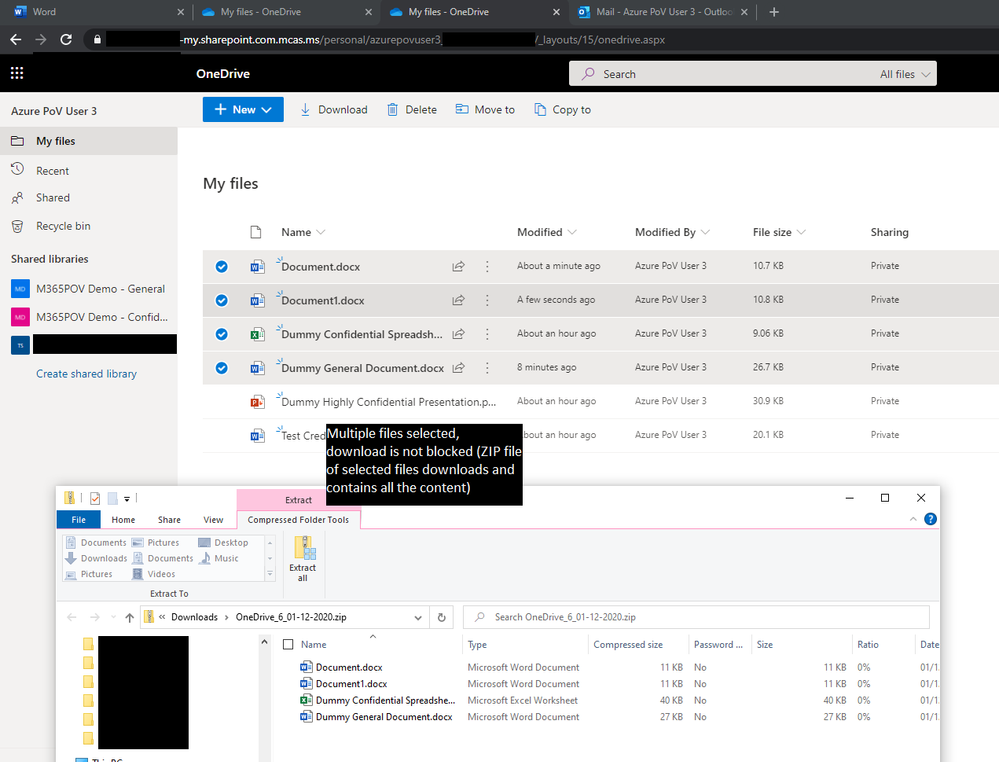Viewport: 999px width, 762px height.
Task: Open more actions for Document1.docx
Action: click(x=487, y=300)
